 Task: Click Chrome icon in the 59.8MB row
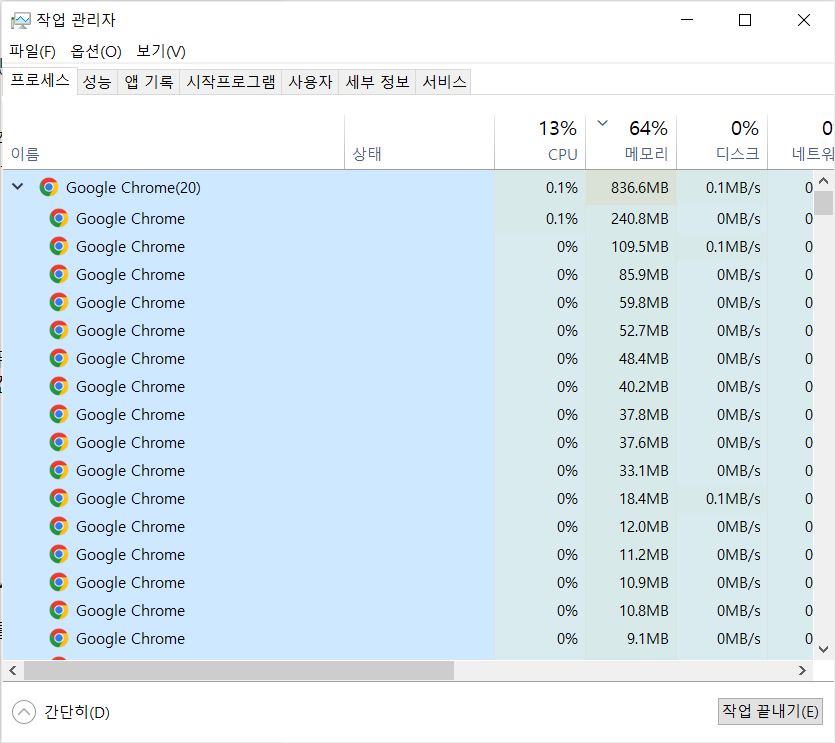pyautogui.click(x=59, y=303)
